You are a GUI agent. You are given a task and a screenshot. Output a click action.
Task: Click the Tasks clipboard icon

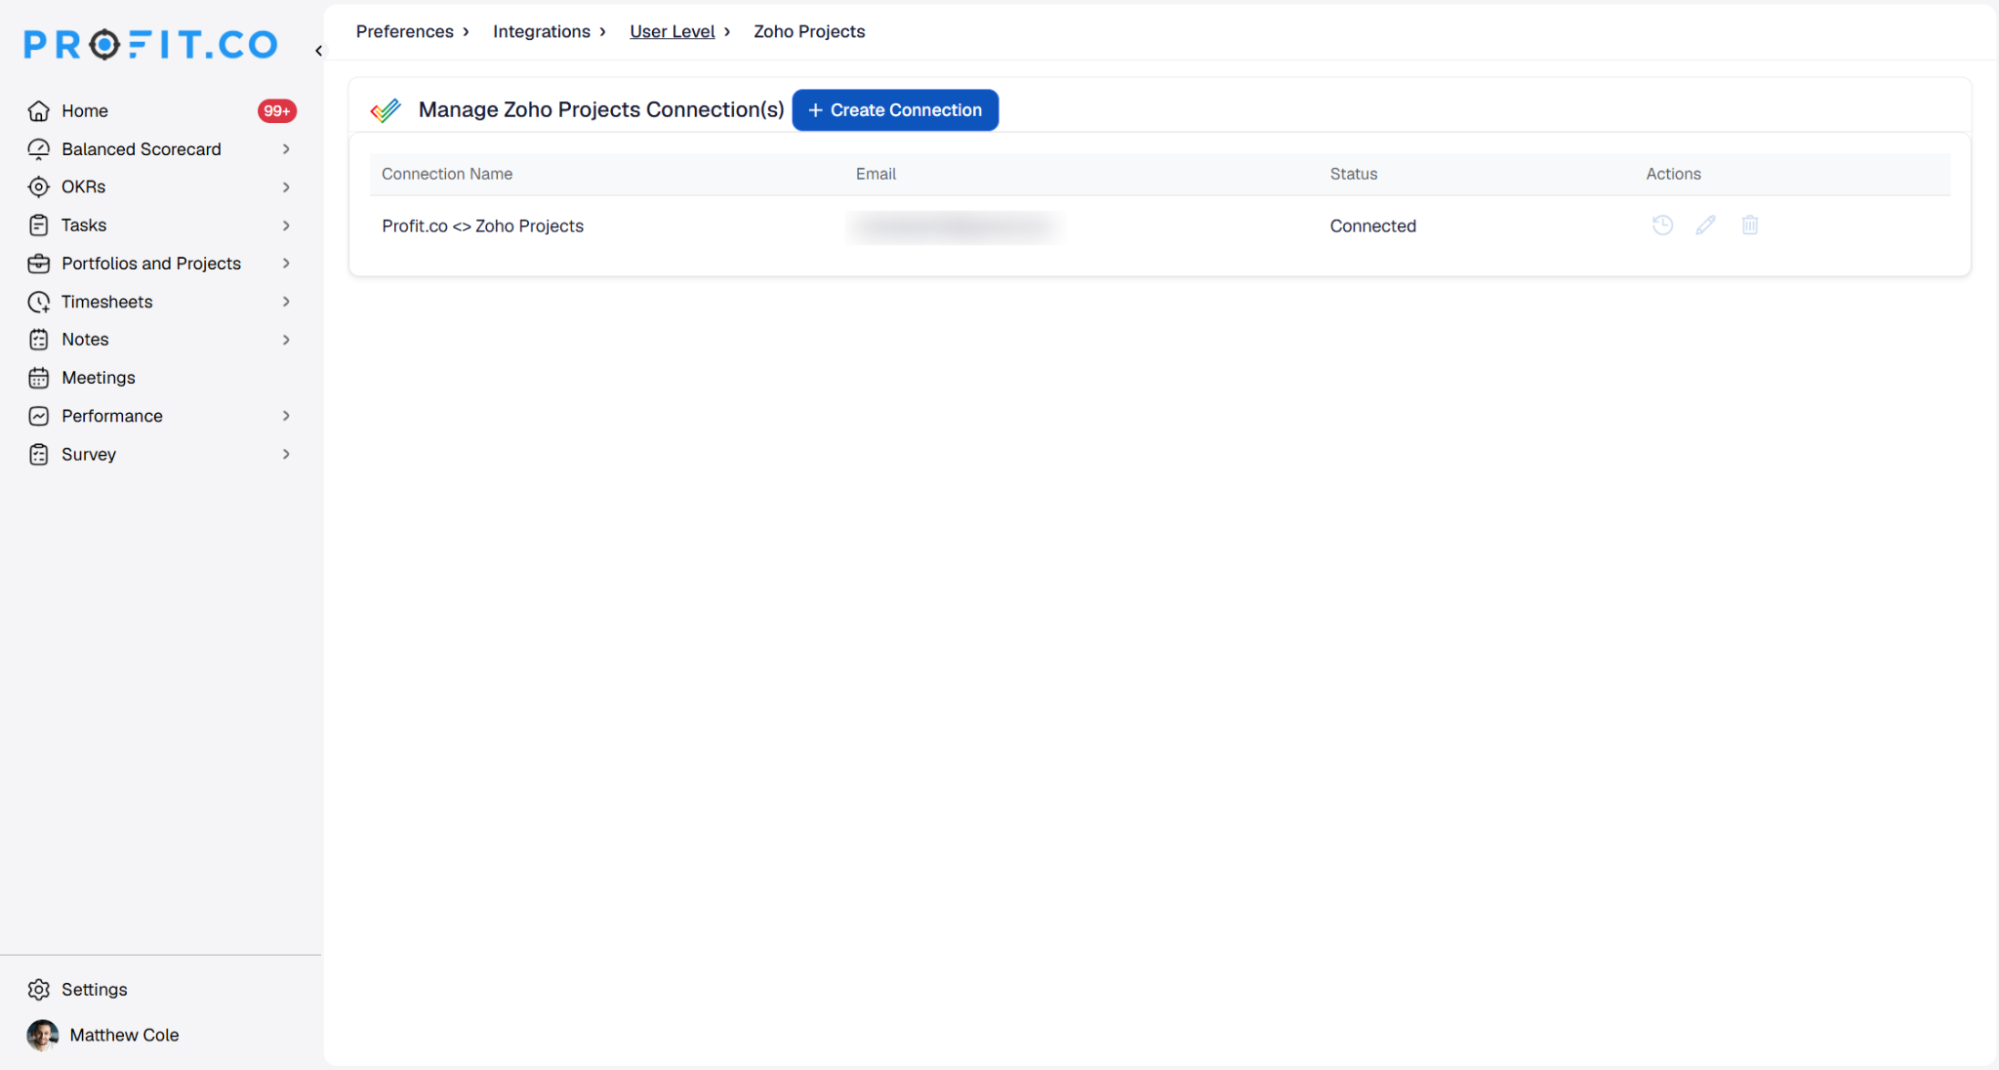[38, 225]
